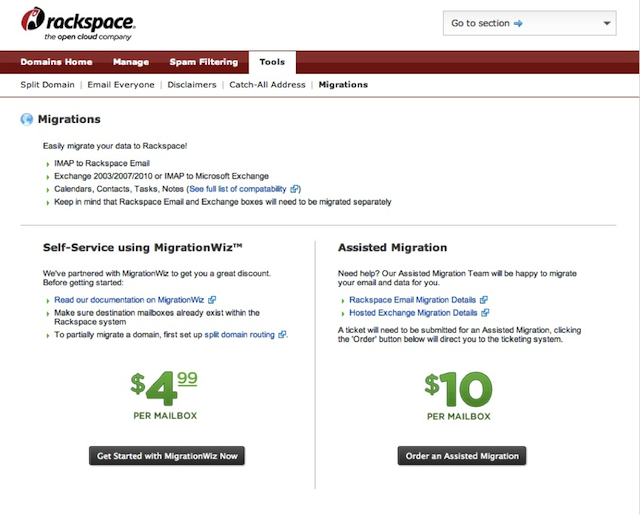This screenshot has height=515, width=640.
Task: Click external icon beside Rackspace Email Migration Details
Action: click(484, 300)
